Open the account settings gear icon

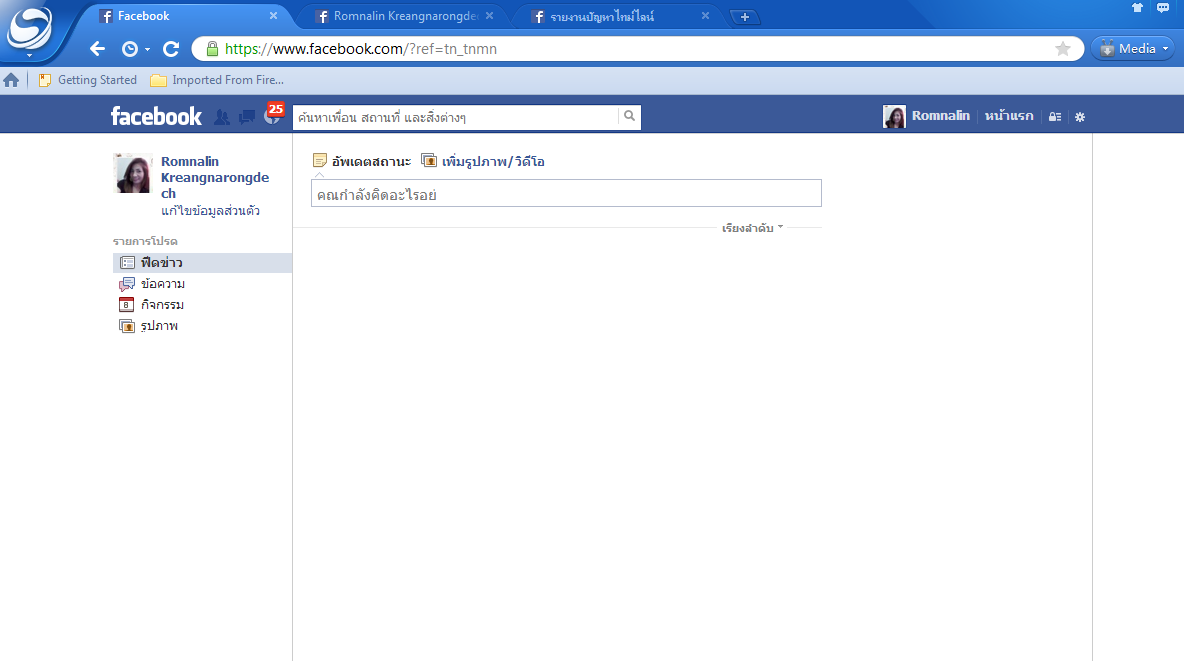click(1080, 116)
